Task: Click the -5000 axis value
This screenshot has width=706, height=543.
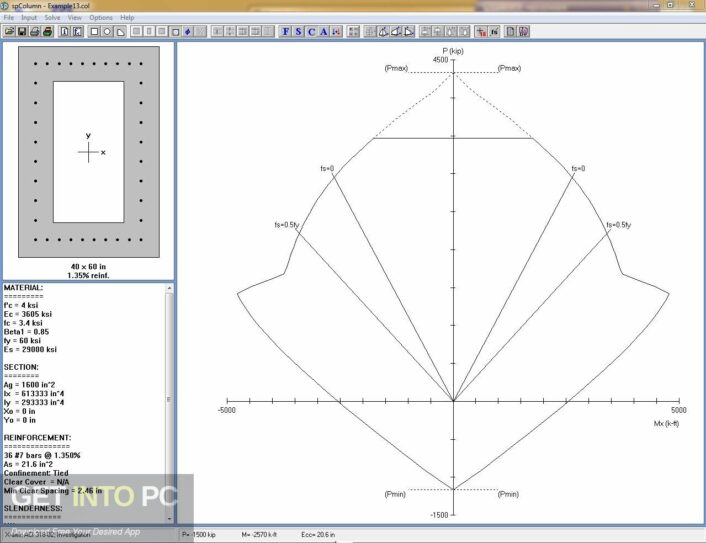Action: click(226, 410)
